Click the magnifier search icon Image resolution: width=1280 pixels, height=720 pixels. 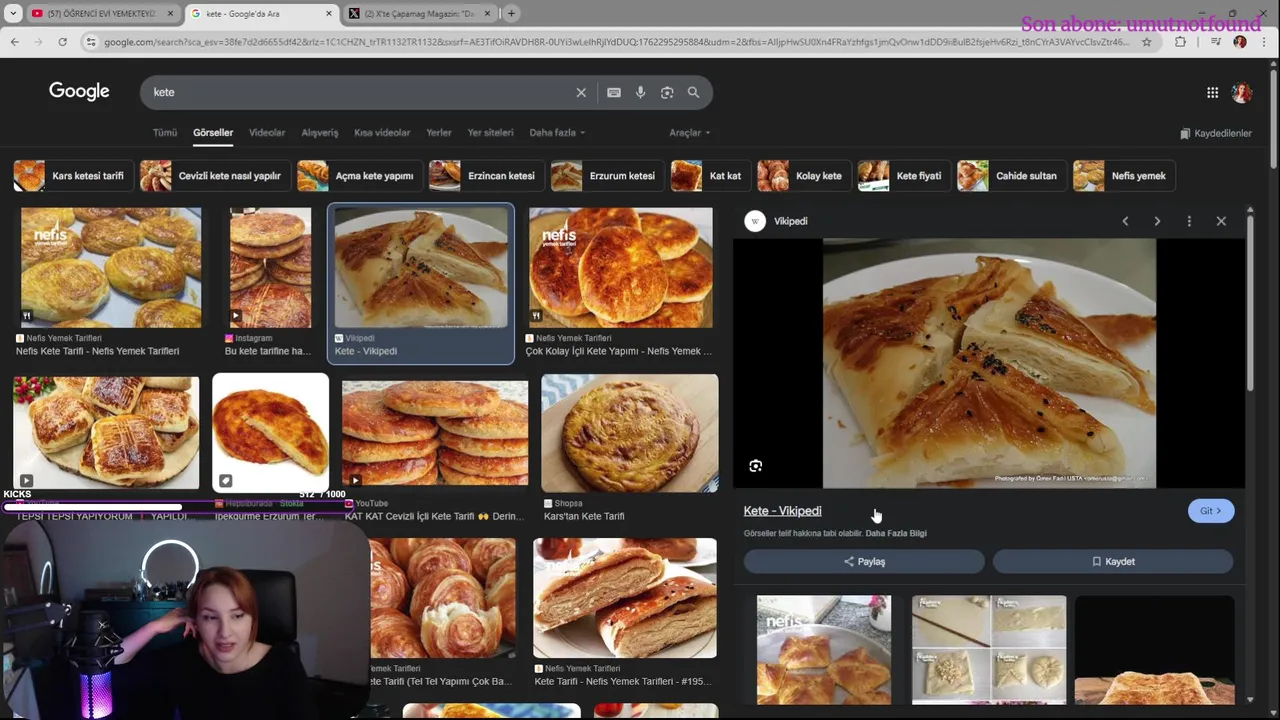(693, 92)
